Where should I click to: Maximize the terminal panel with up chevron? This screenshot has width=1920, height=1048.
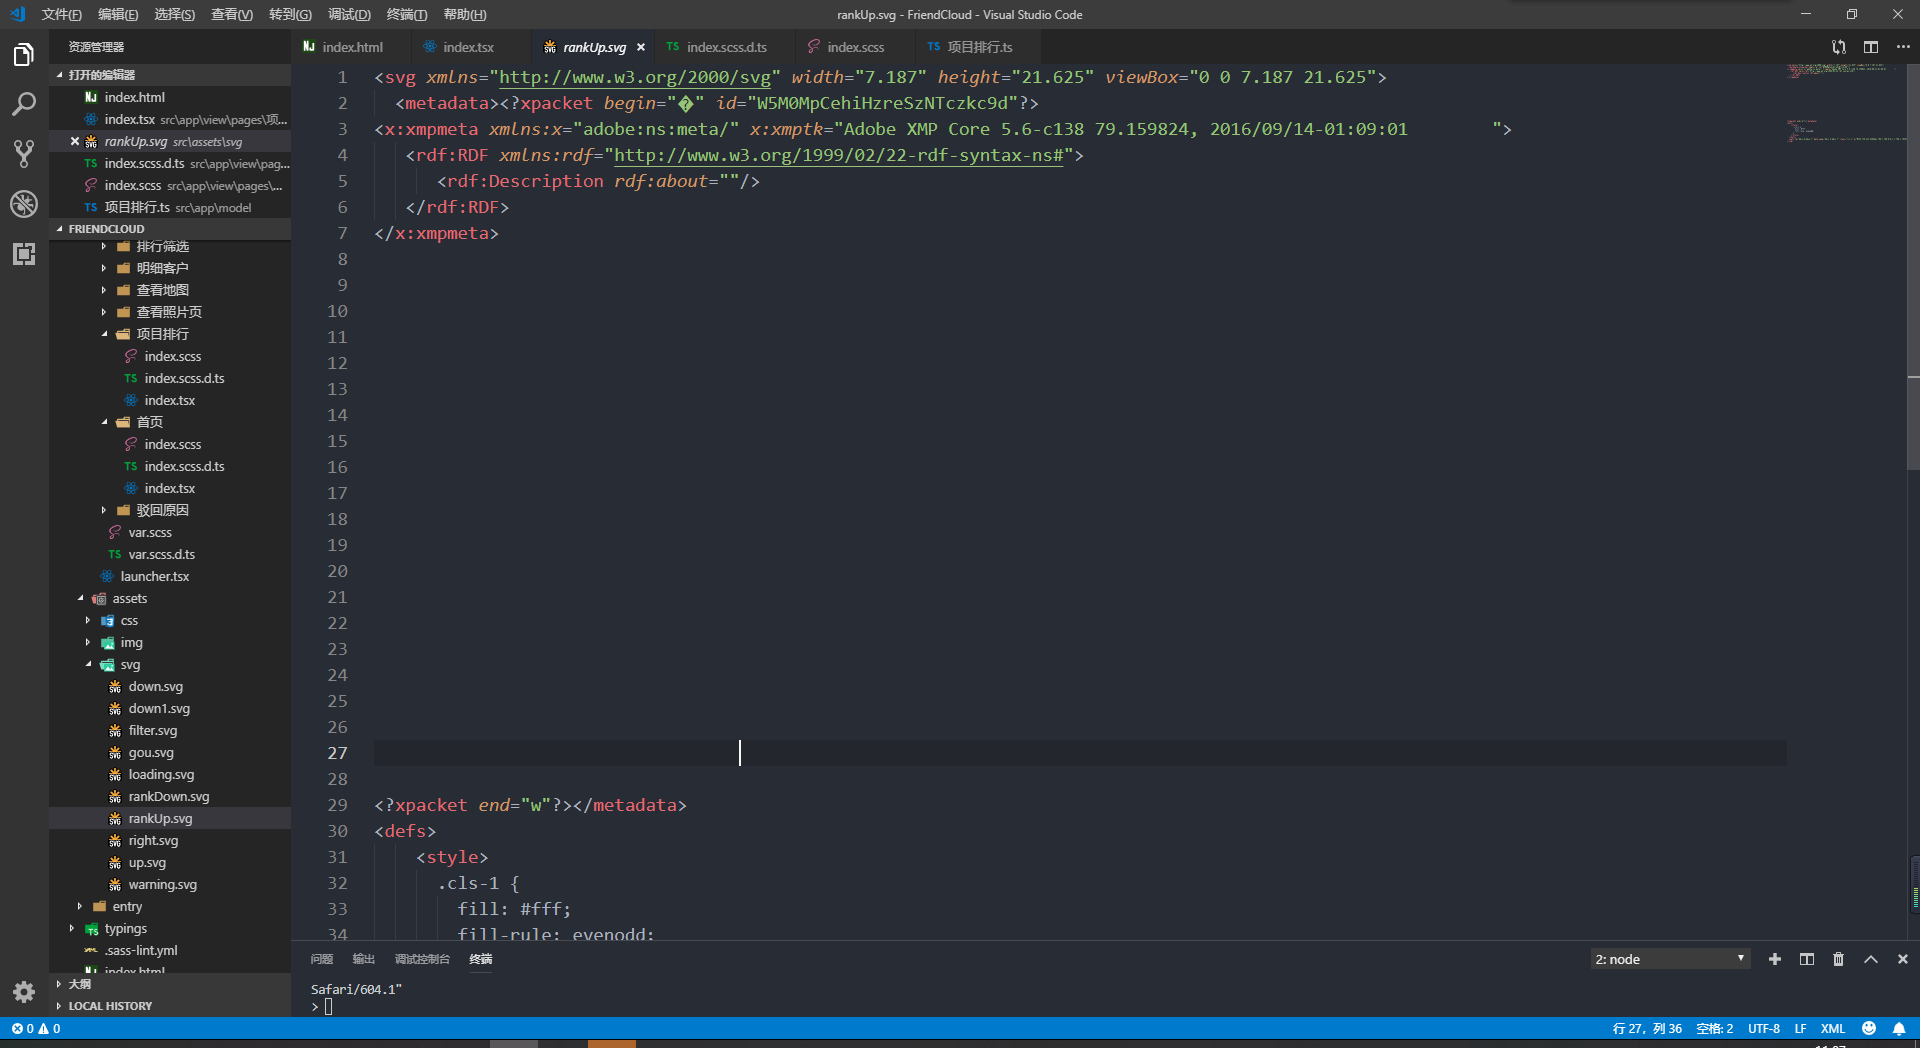point(1871,959)
